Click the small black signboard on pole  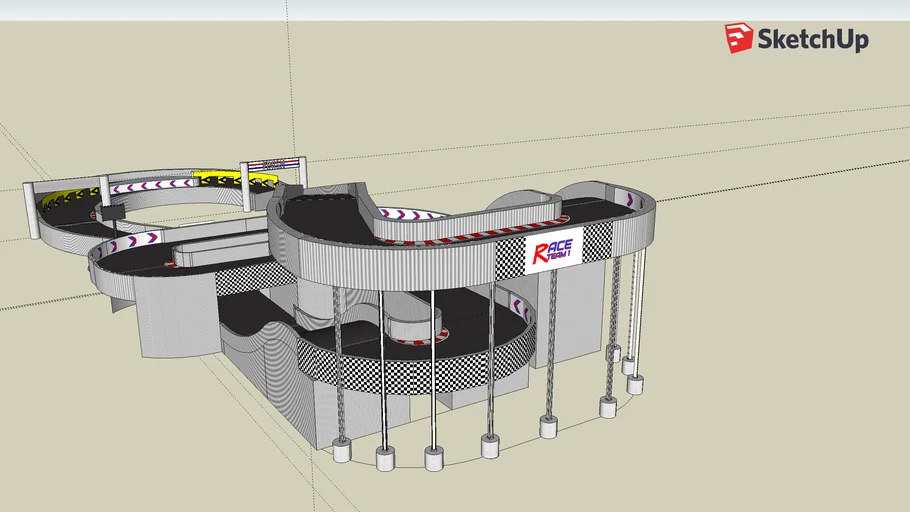click(x=109, y=213)
